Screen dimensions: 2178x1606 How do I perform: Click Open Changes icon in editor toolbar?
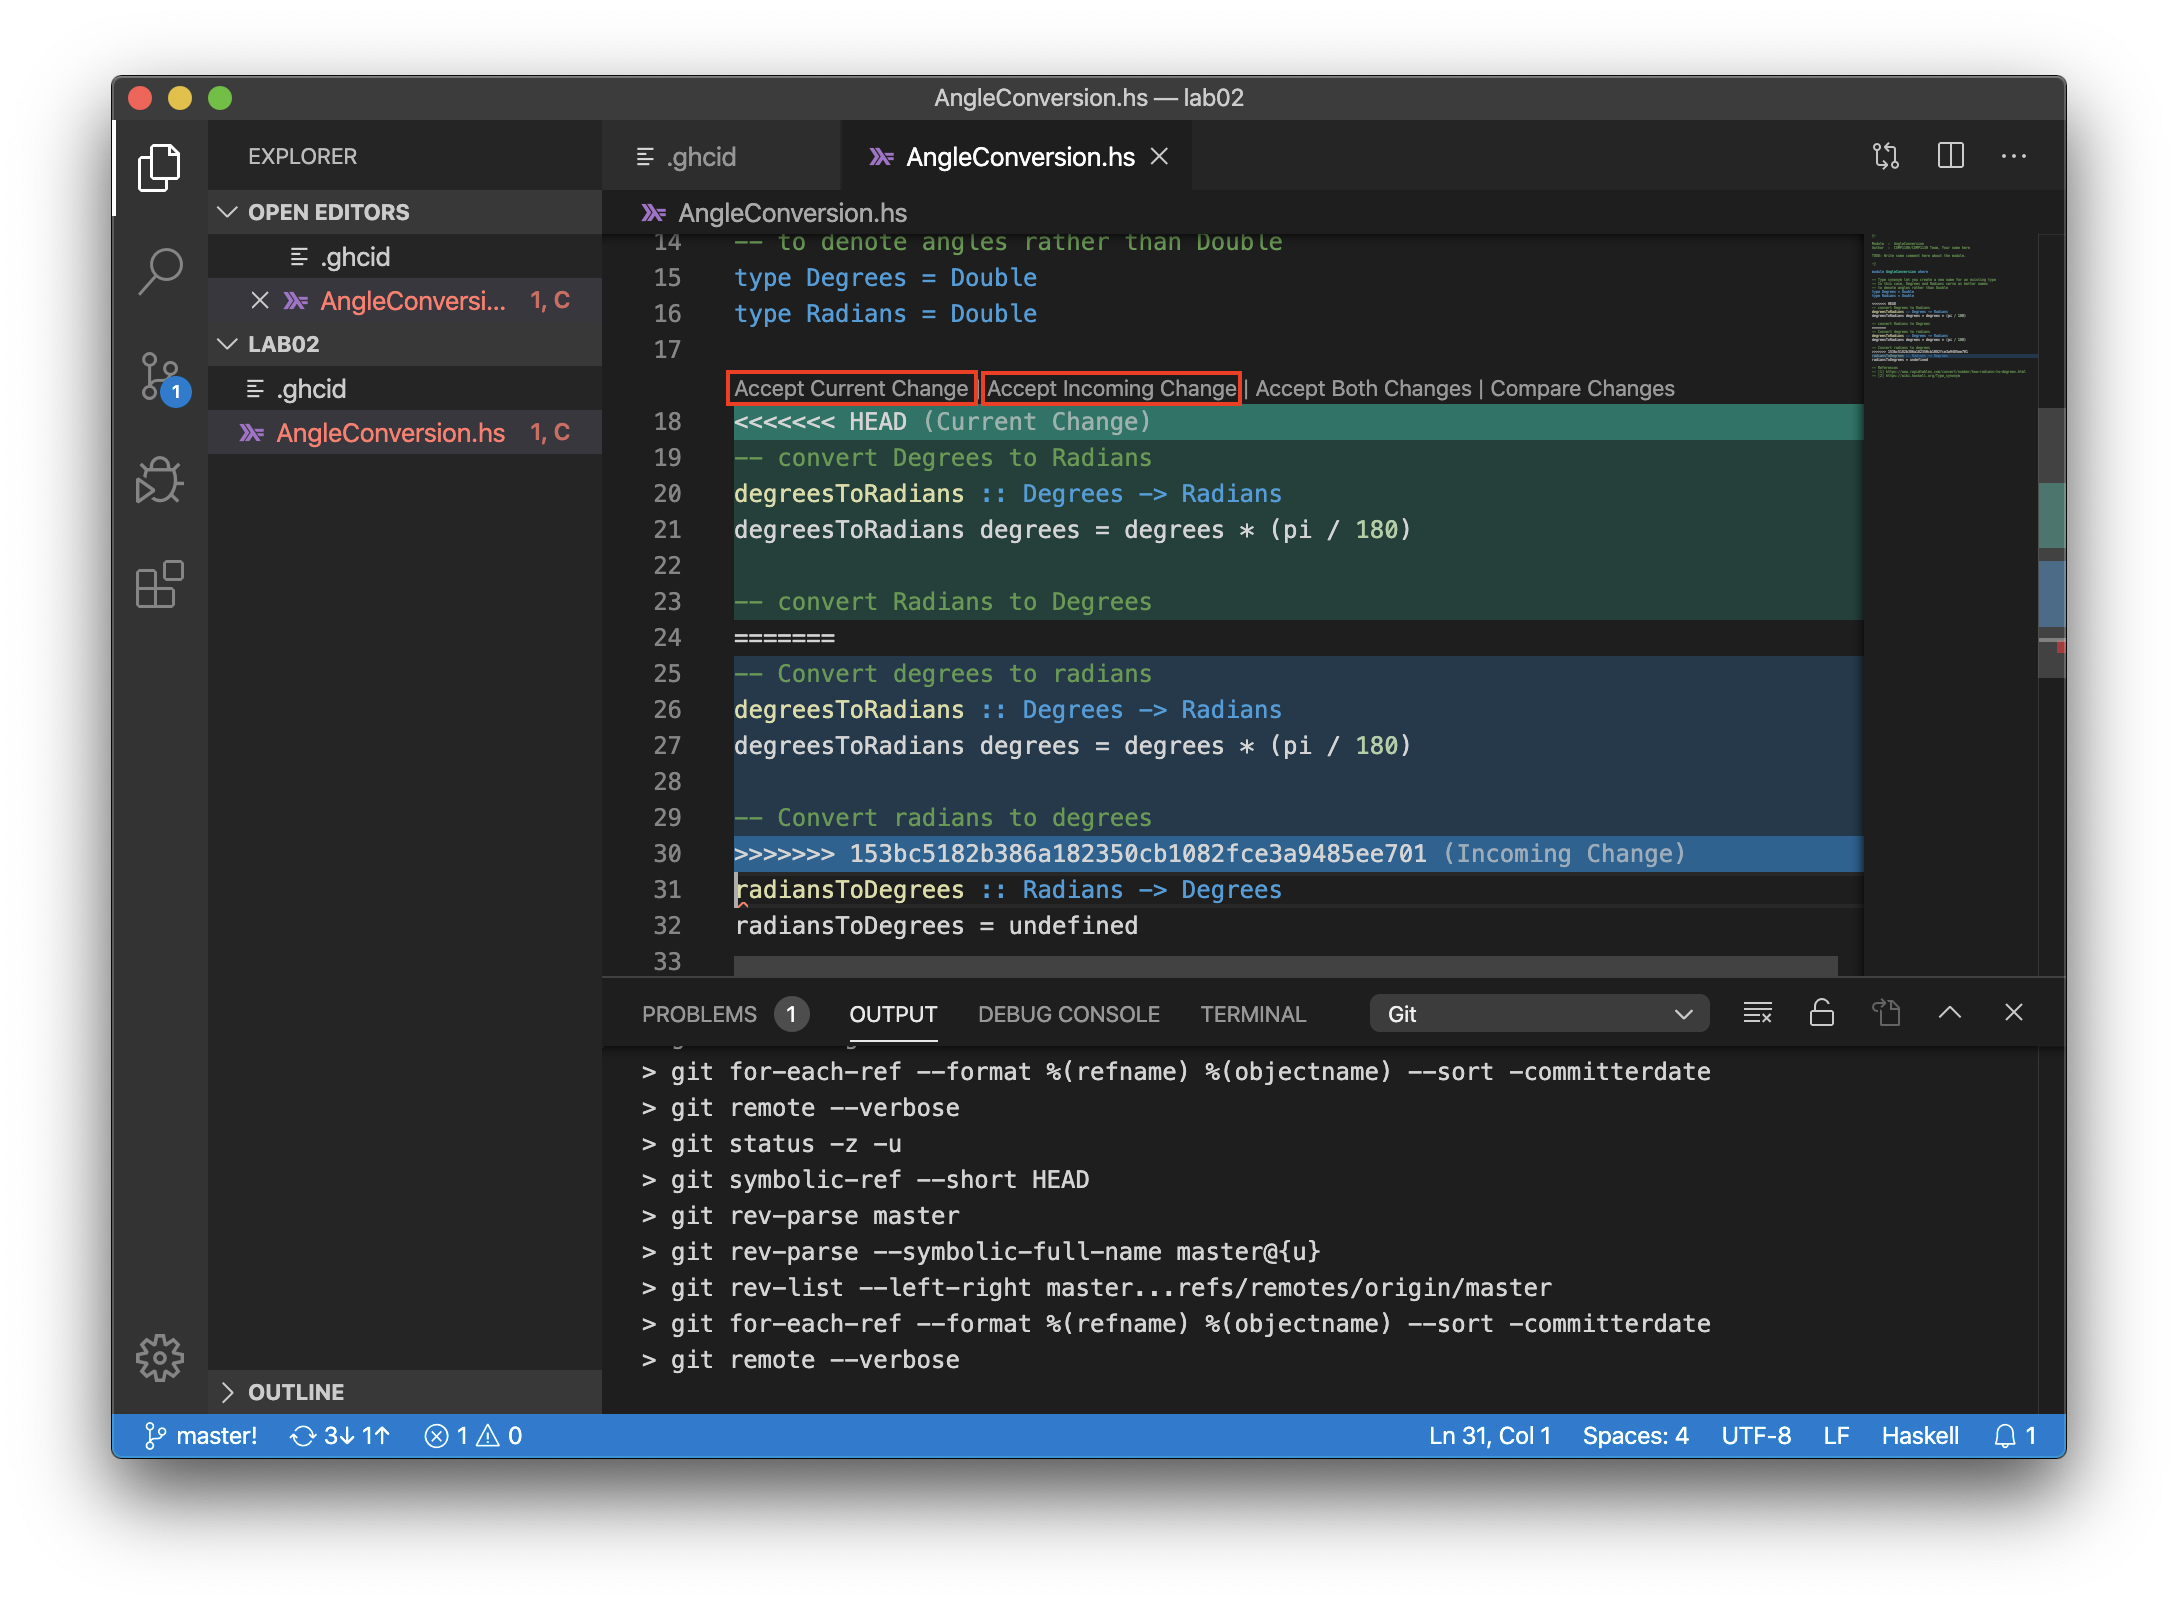(1886, 156)
